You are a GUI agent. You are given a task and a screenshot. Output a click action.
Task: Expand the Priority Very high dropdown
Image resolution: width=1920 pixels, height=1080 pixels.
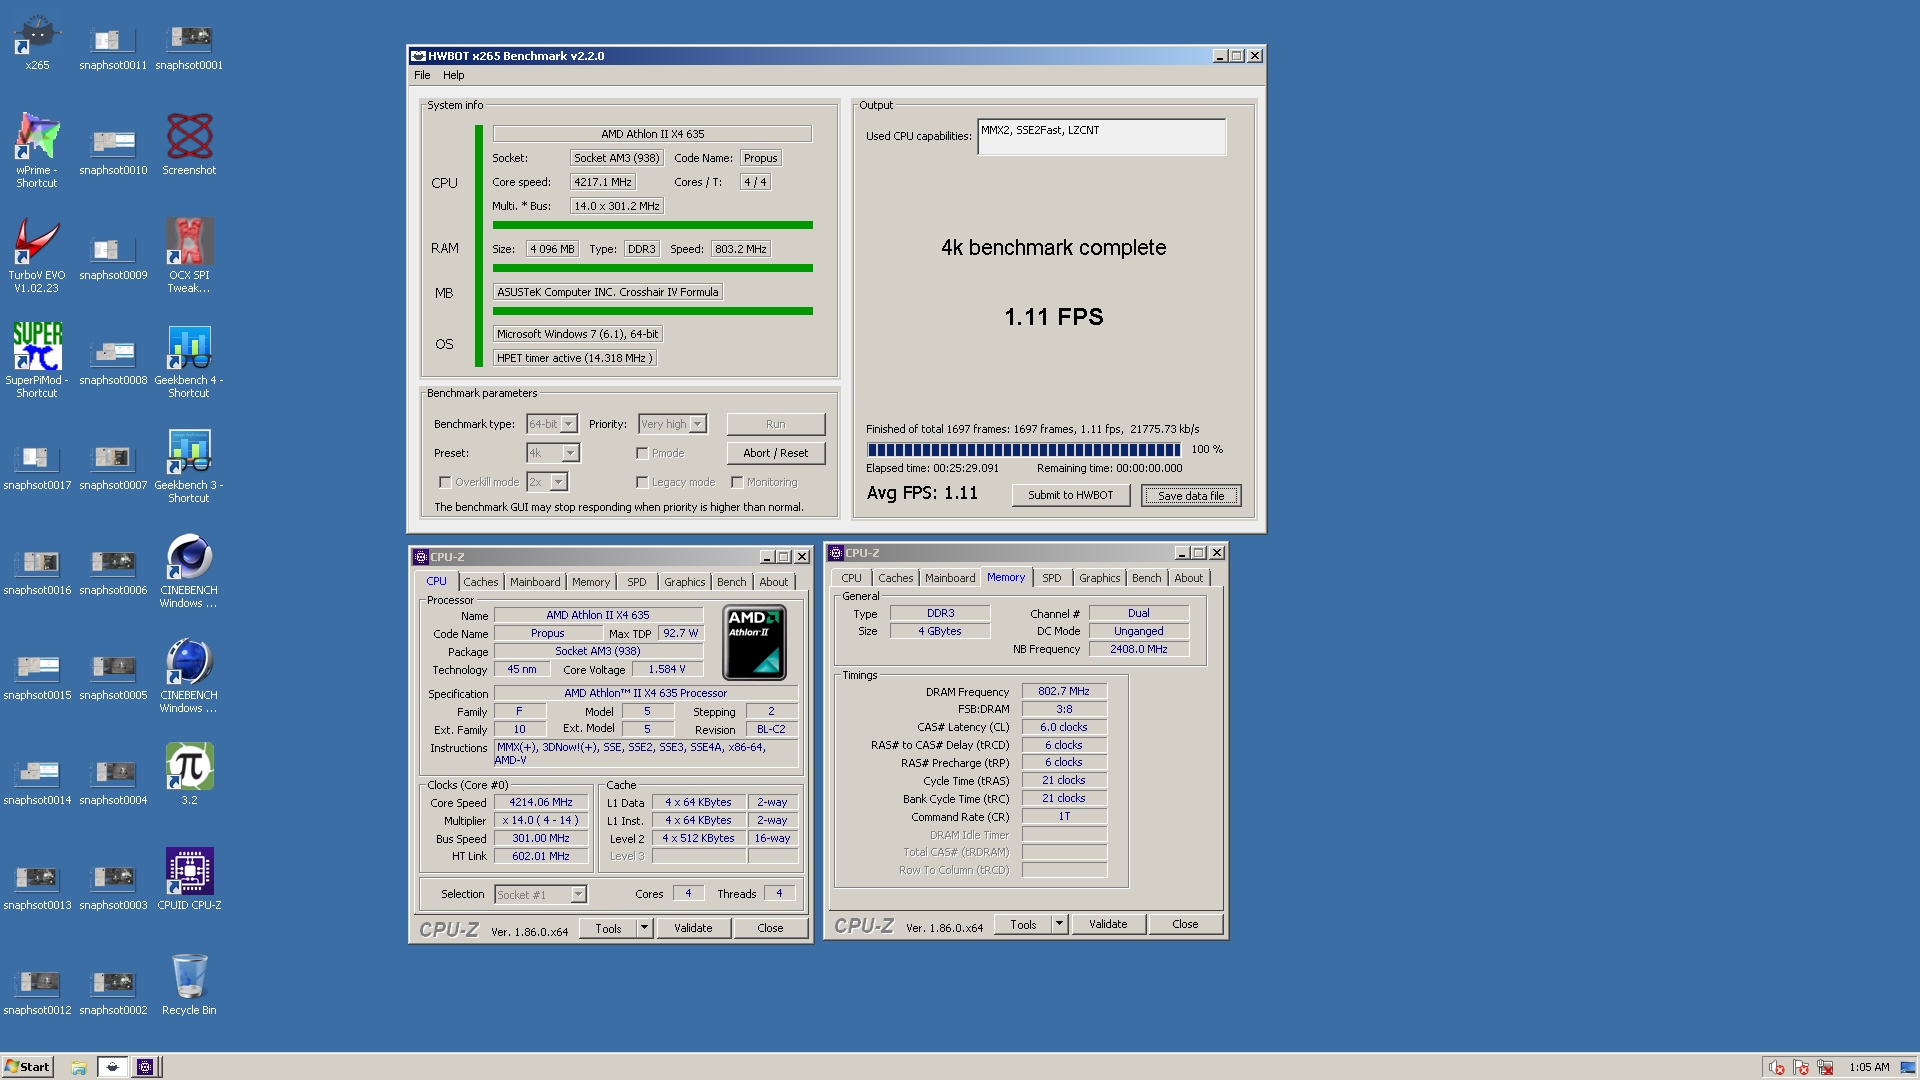698,424
